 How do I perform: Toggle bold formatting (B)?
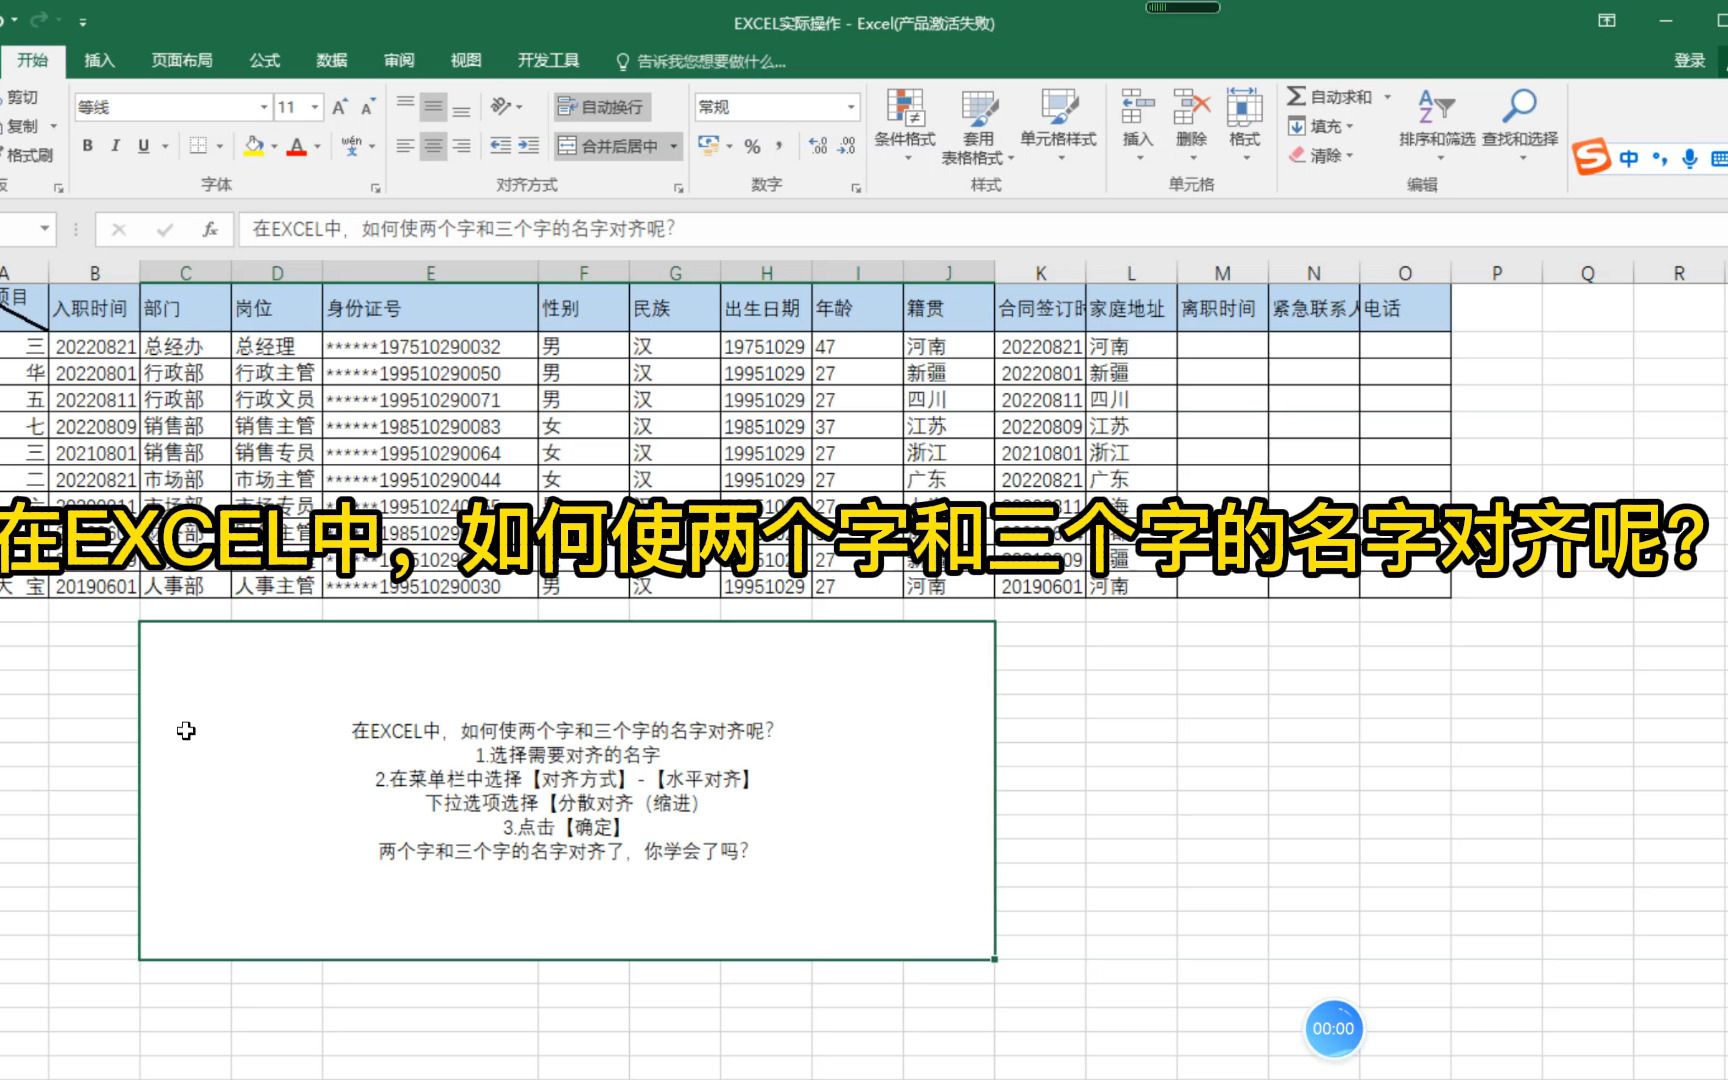tap(88, 146)
